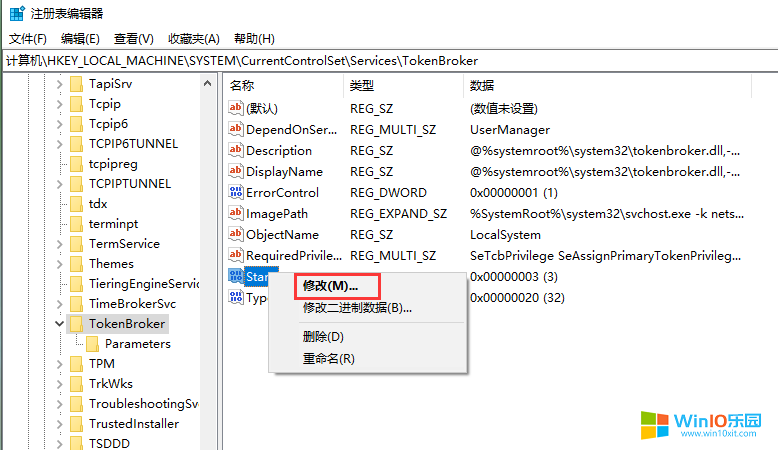This screenshot has width=778, height=450.
Task: Click the 0x00000020 (32) data cell
Action: click(x=517, y=297)
